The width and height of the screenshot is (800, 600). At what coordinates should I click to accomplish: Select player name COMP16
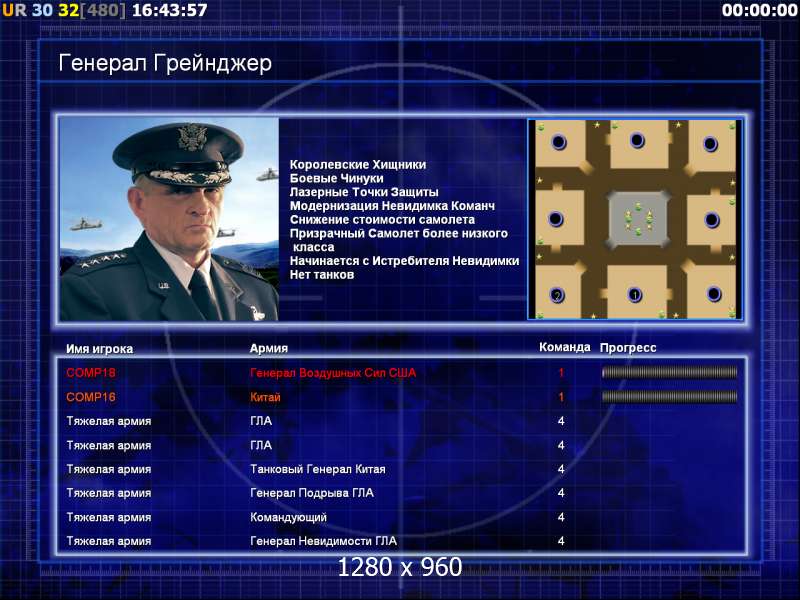pyautogui.click(x=91, y=396)
